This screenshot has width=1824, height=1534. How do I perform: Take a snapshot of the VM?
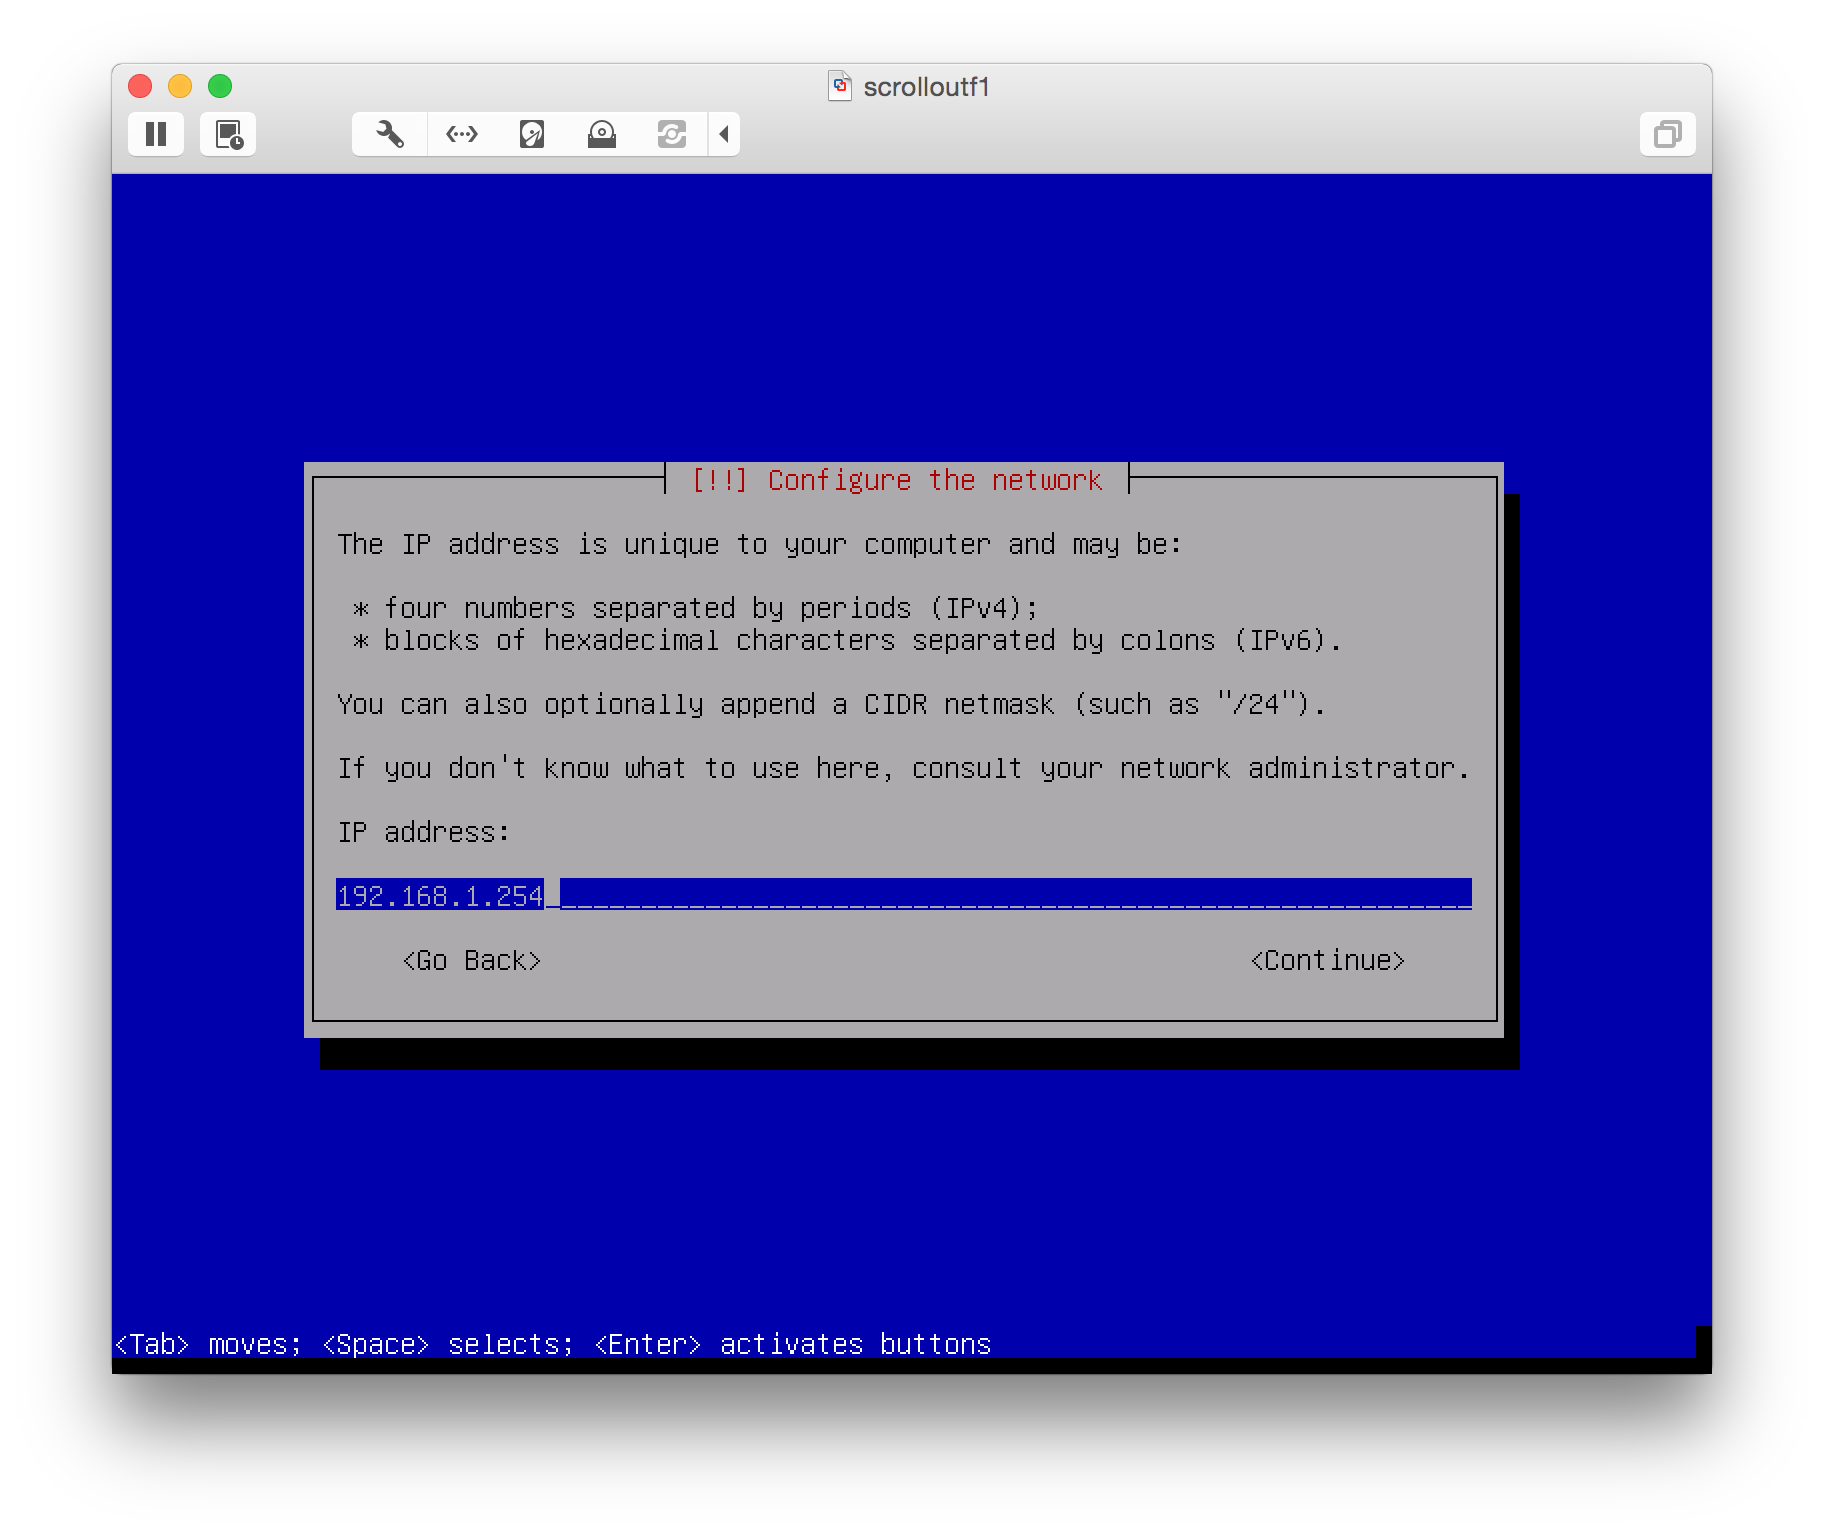point(228,134)
